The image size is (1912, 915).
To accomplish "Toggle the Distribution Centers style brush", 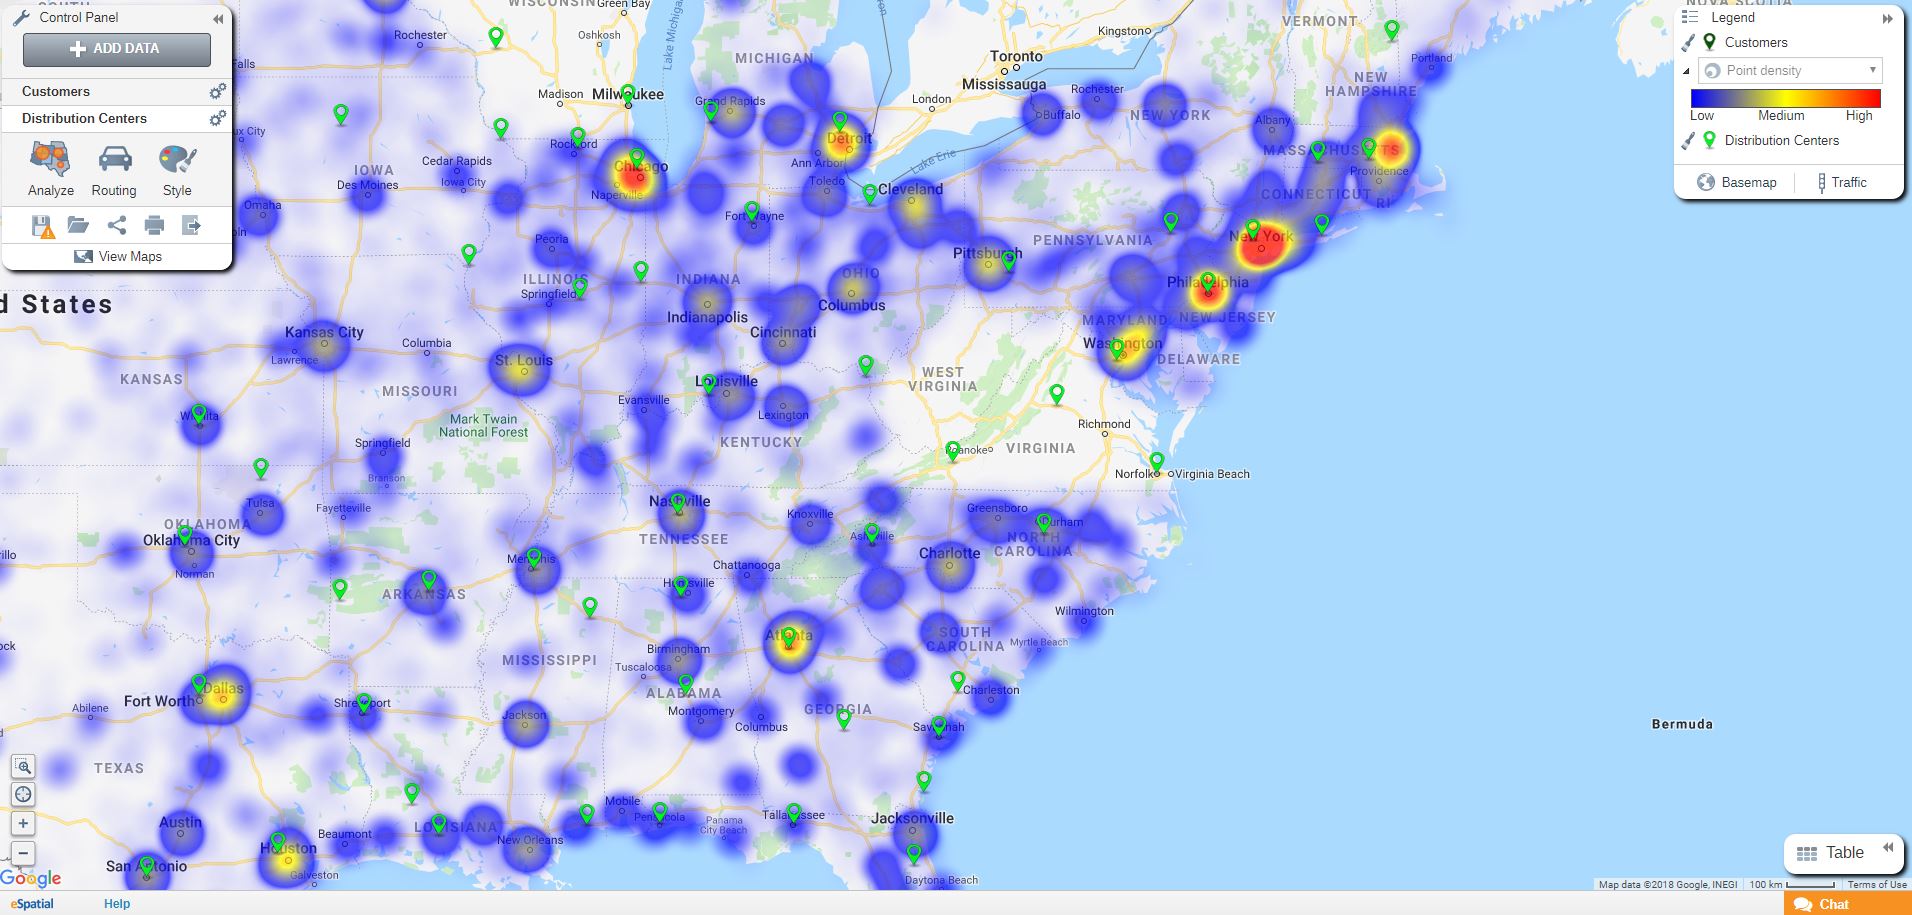I will tap(1687, 140).
